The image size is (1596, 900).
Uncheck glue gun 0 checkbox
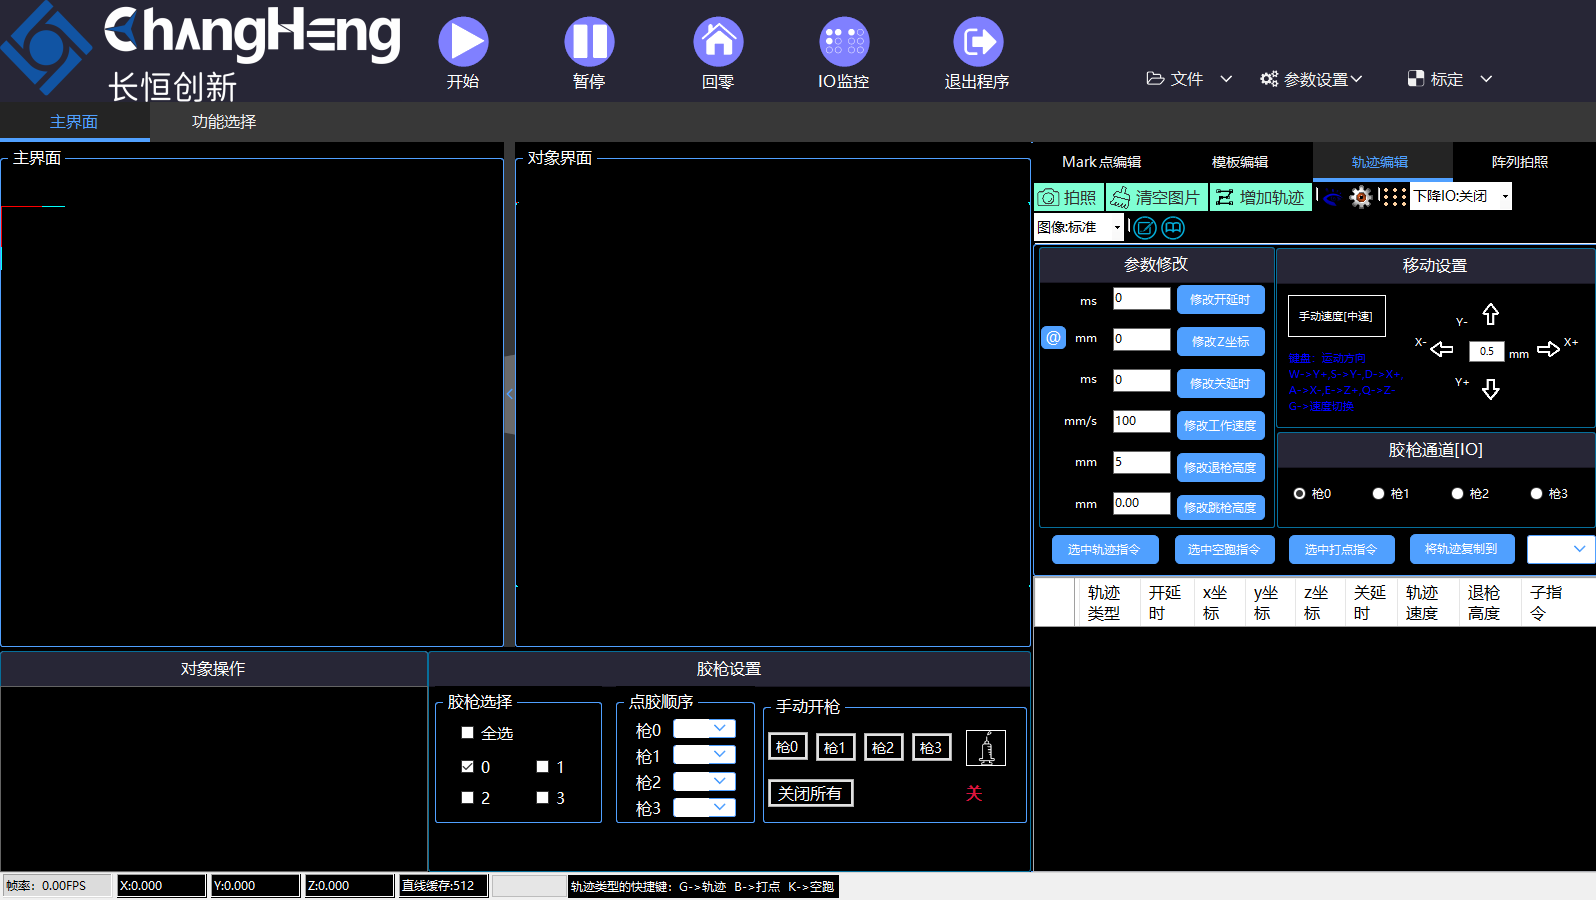467,767
